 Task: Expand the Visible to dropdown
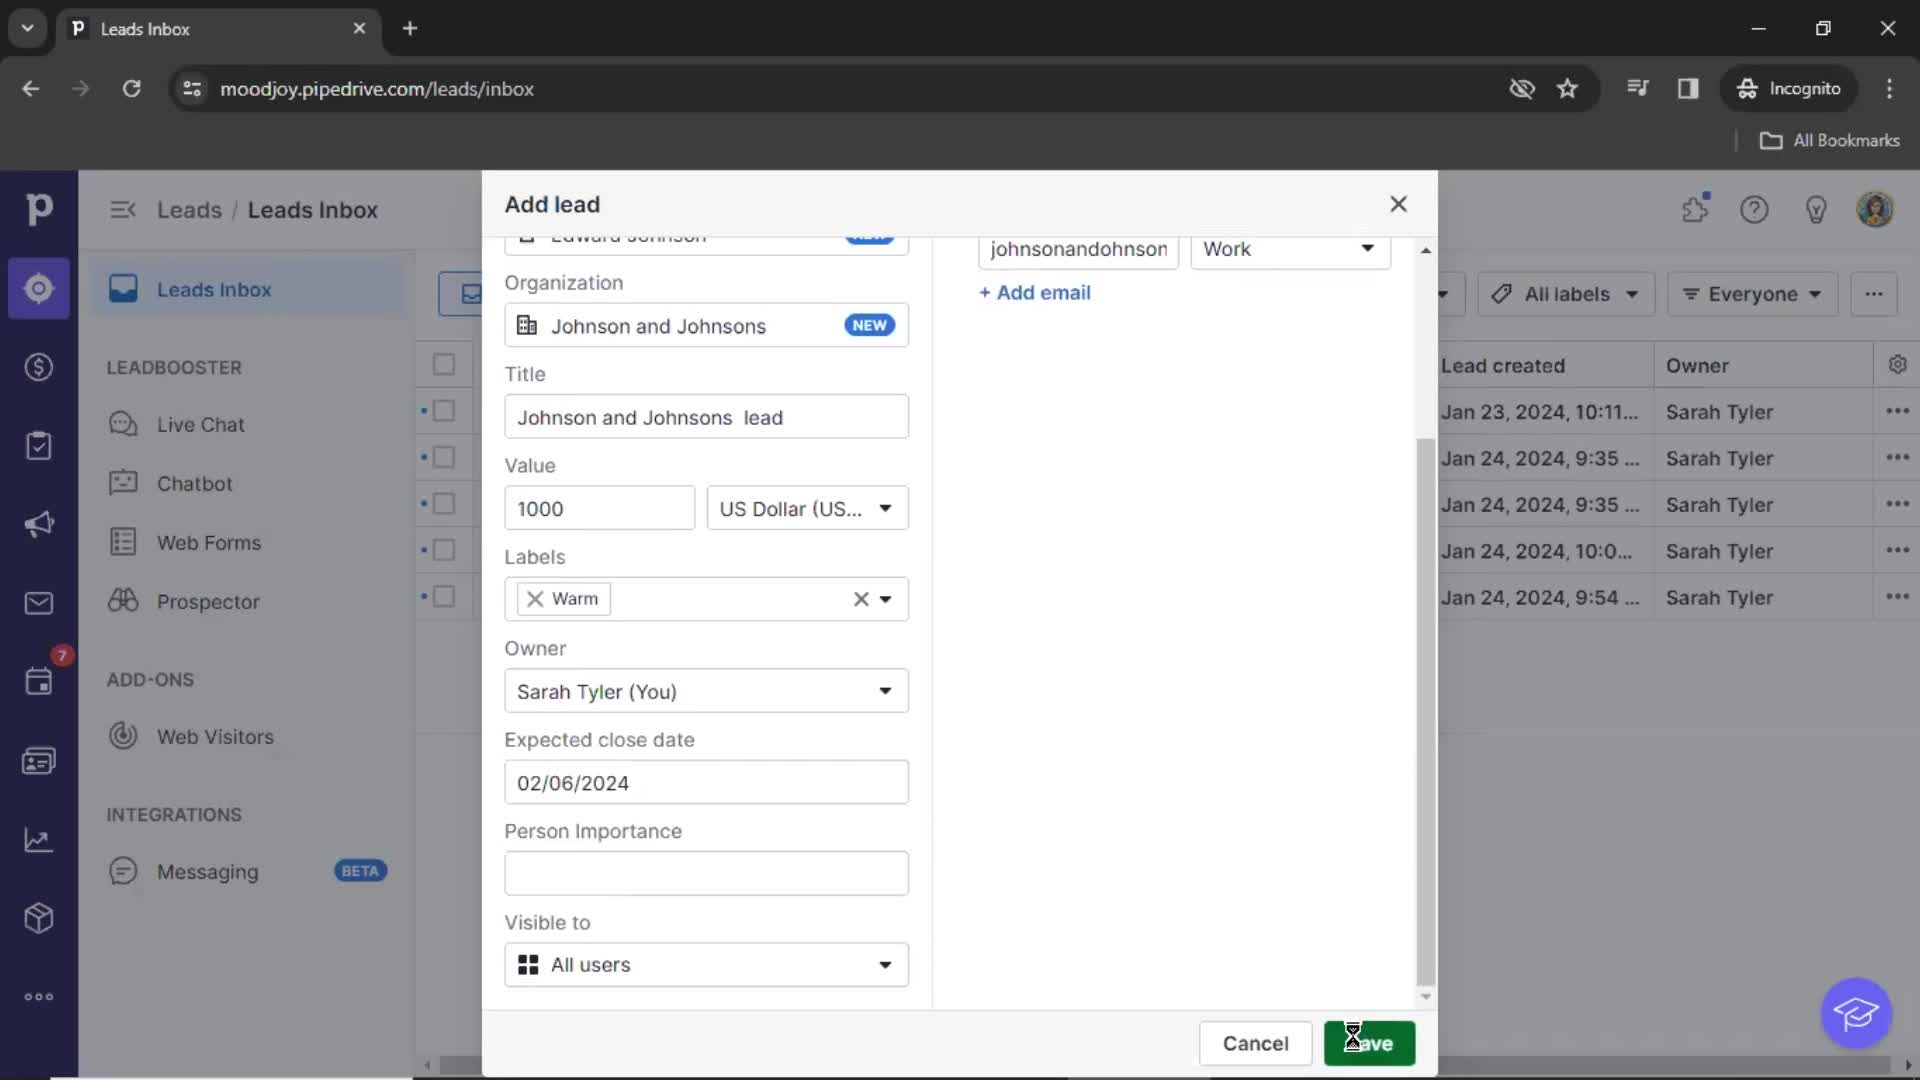point(885,964)
